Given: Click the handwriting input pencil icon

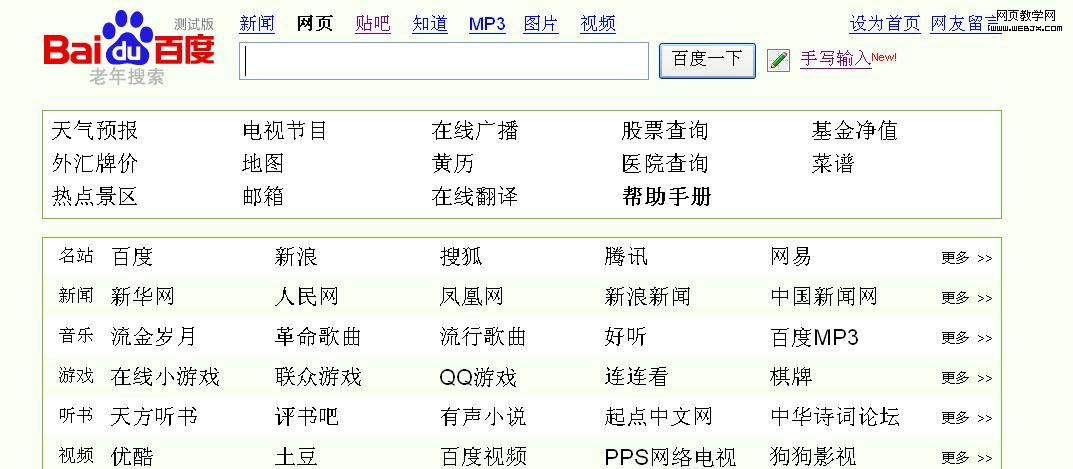Looking at the screenshot, I should click(x=778, y=61).
